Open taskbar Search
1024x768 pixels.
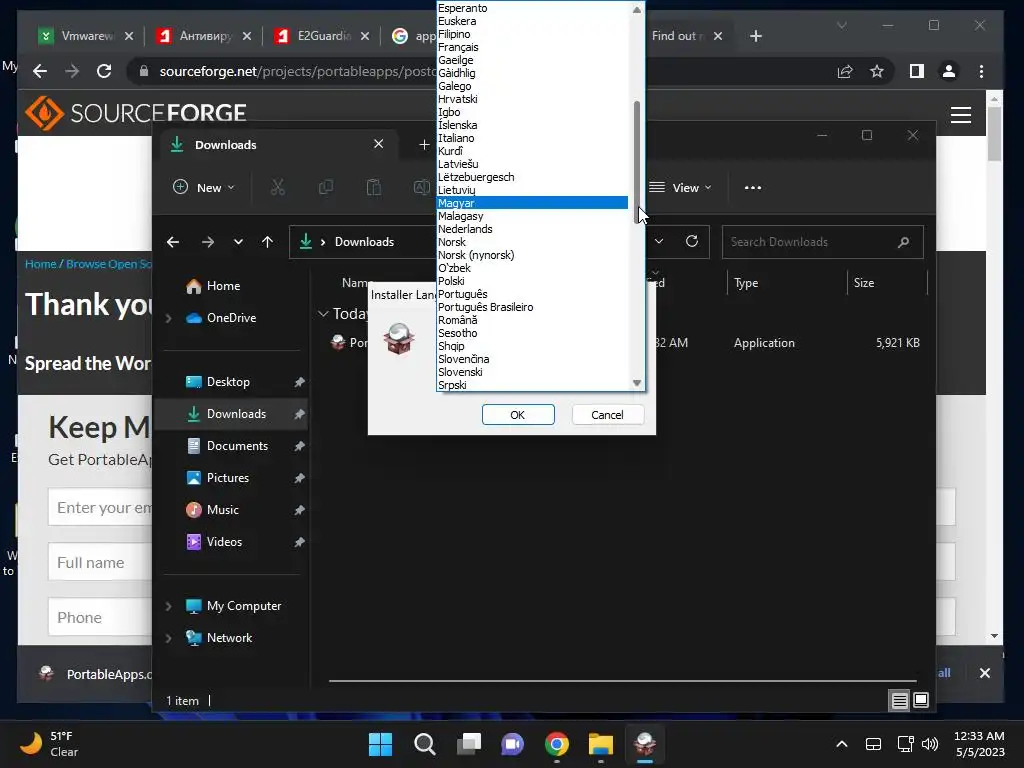pyautogui.click(x=424, y=744)
